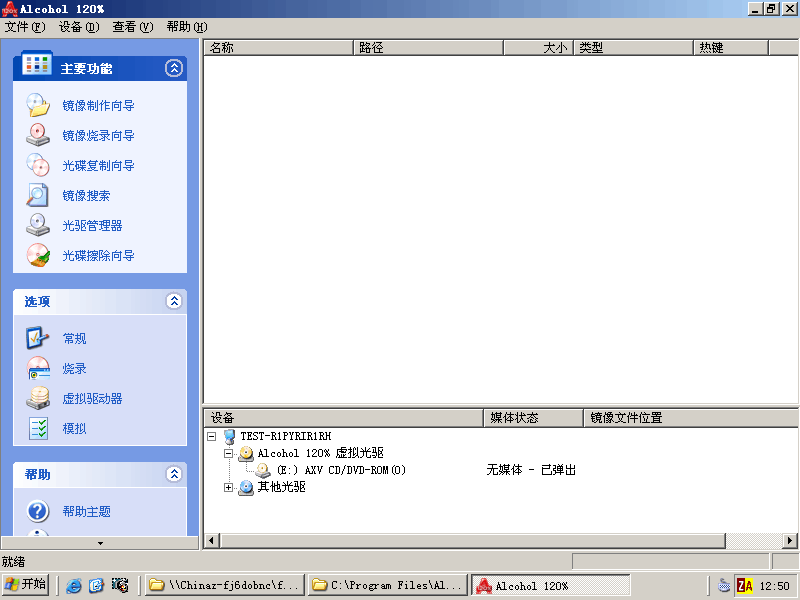Switch to C:\Program Files\Al... taskbar window
The image size is (800, 600).
click(x=388, y=585)
